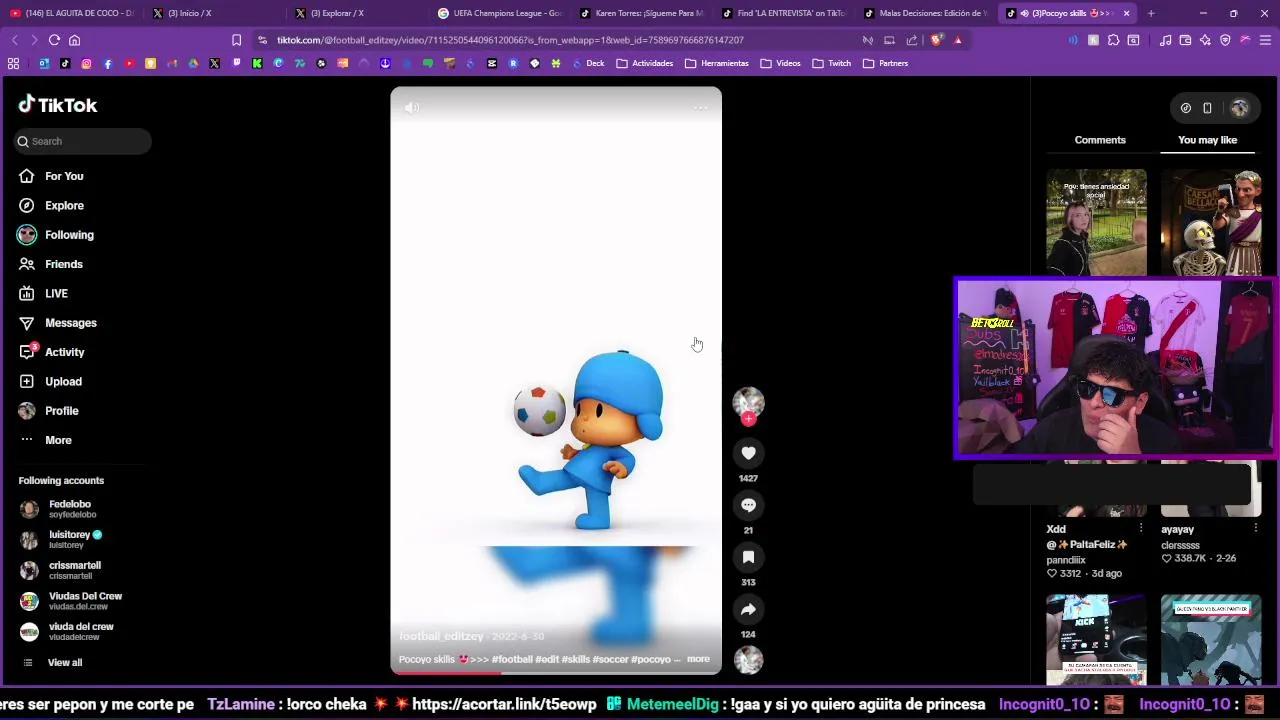The width and height of the screenshot is (1280, 720).
Task: Switch to Explorar / X browser tab
Action: tap(358, 13)
